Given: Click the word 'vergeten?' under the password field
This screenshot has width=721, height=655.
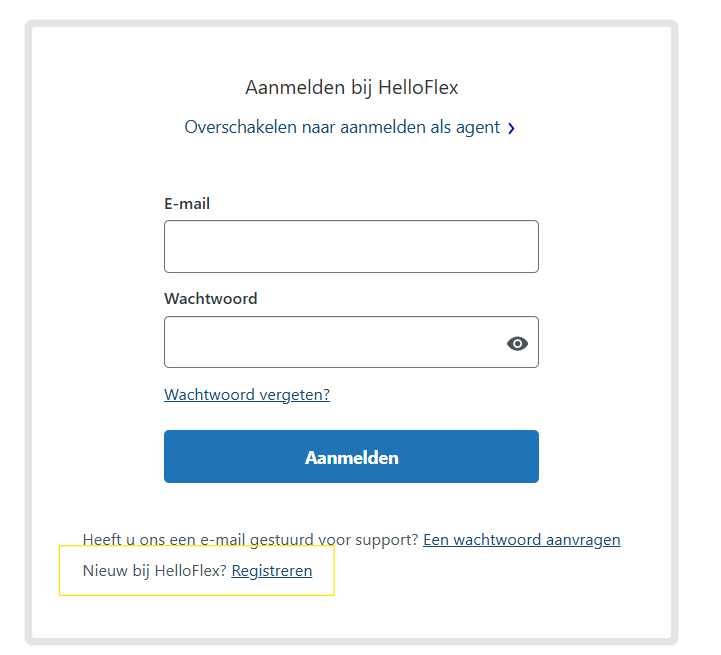Looking at the screenshot, I should (294, 394).
